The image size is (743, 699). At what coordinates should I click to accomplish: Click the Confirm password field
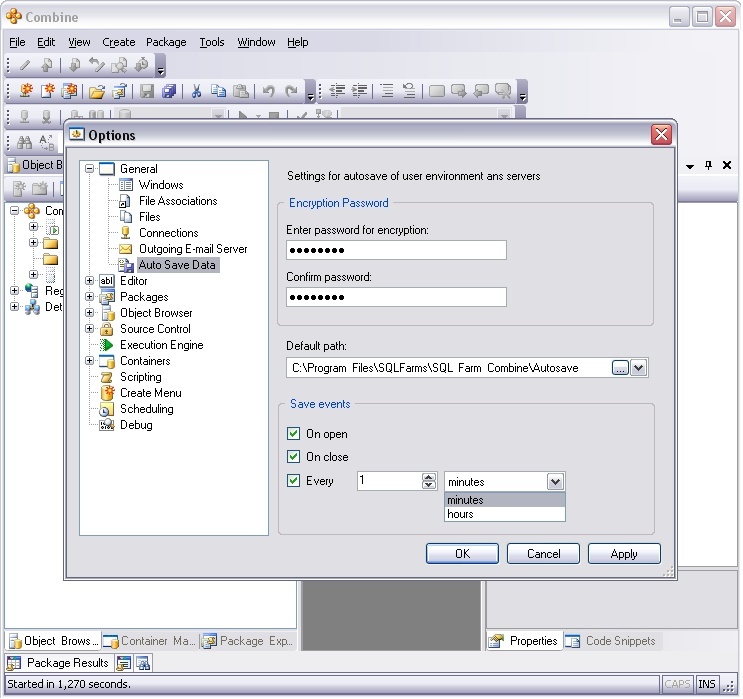tap(396, 297)
